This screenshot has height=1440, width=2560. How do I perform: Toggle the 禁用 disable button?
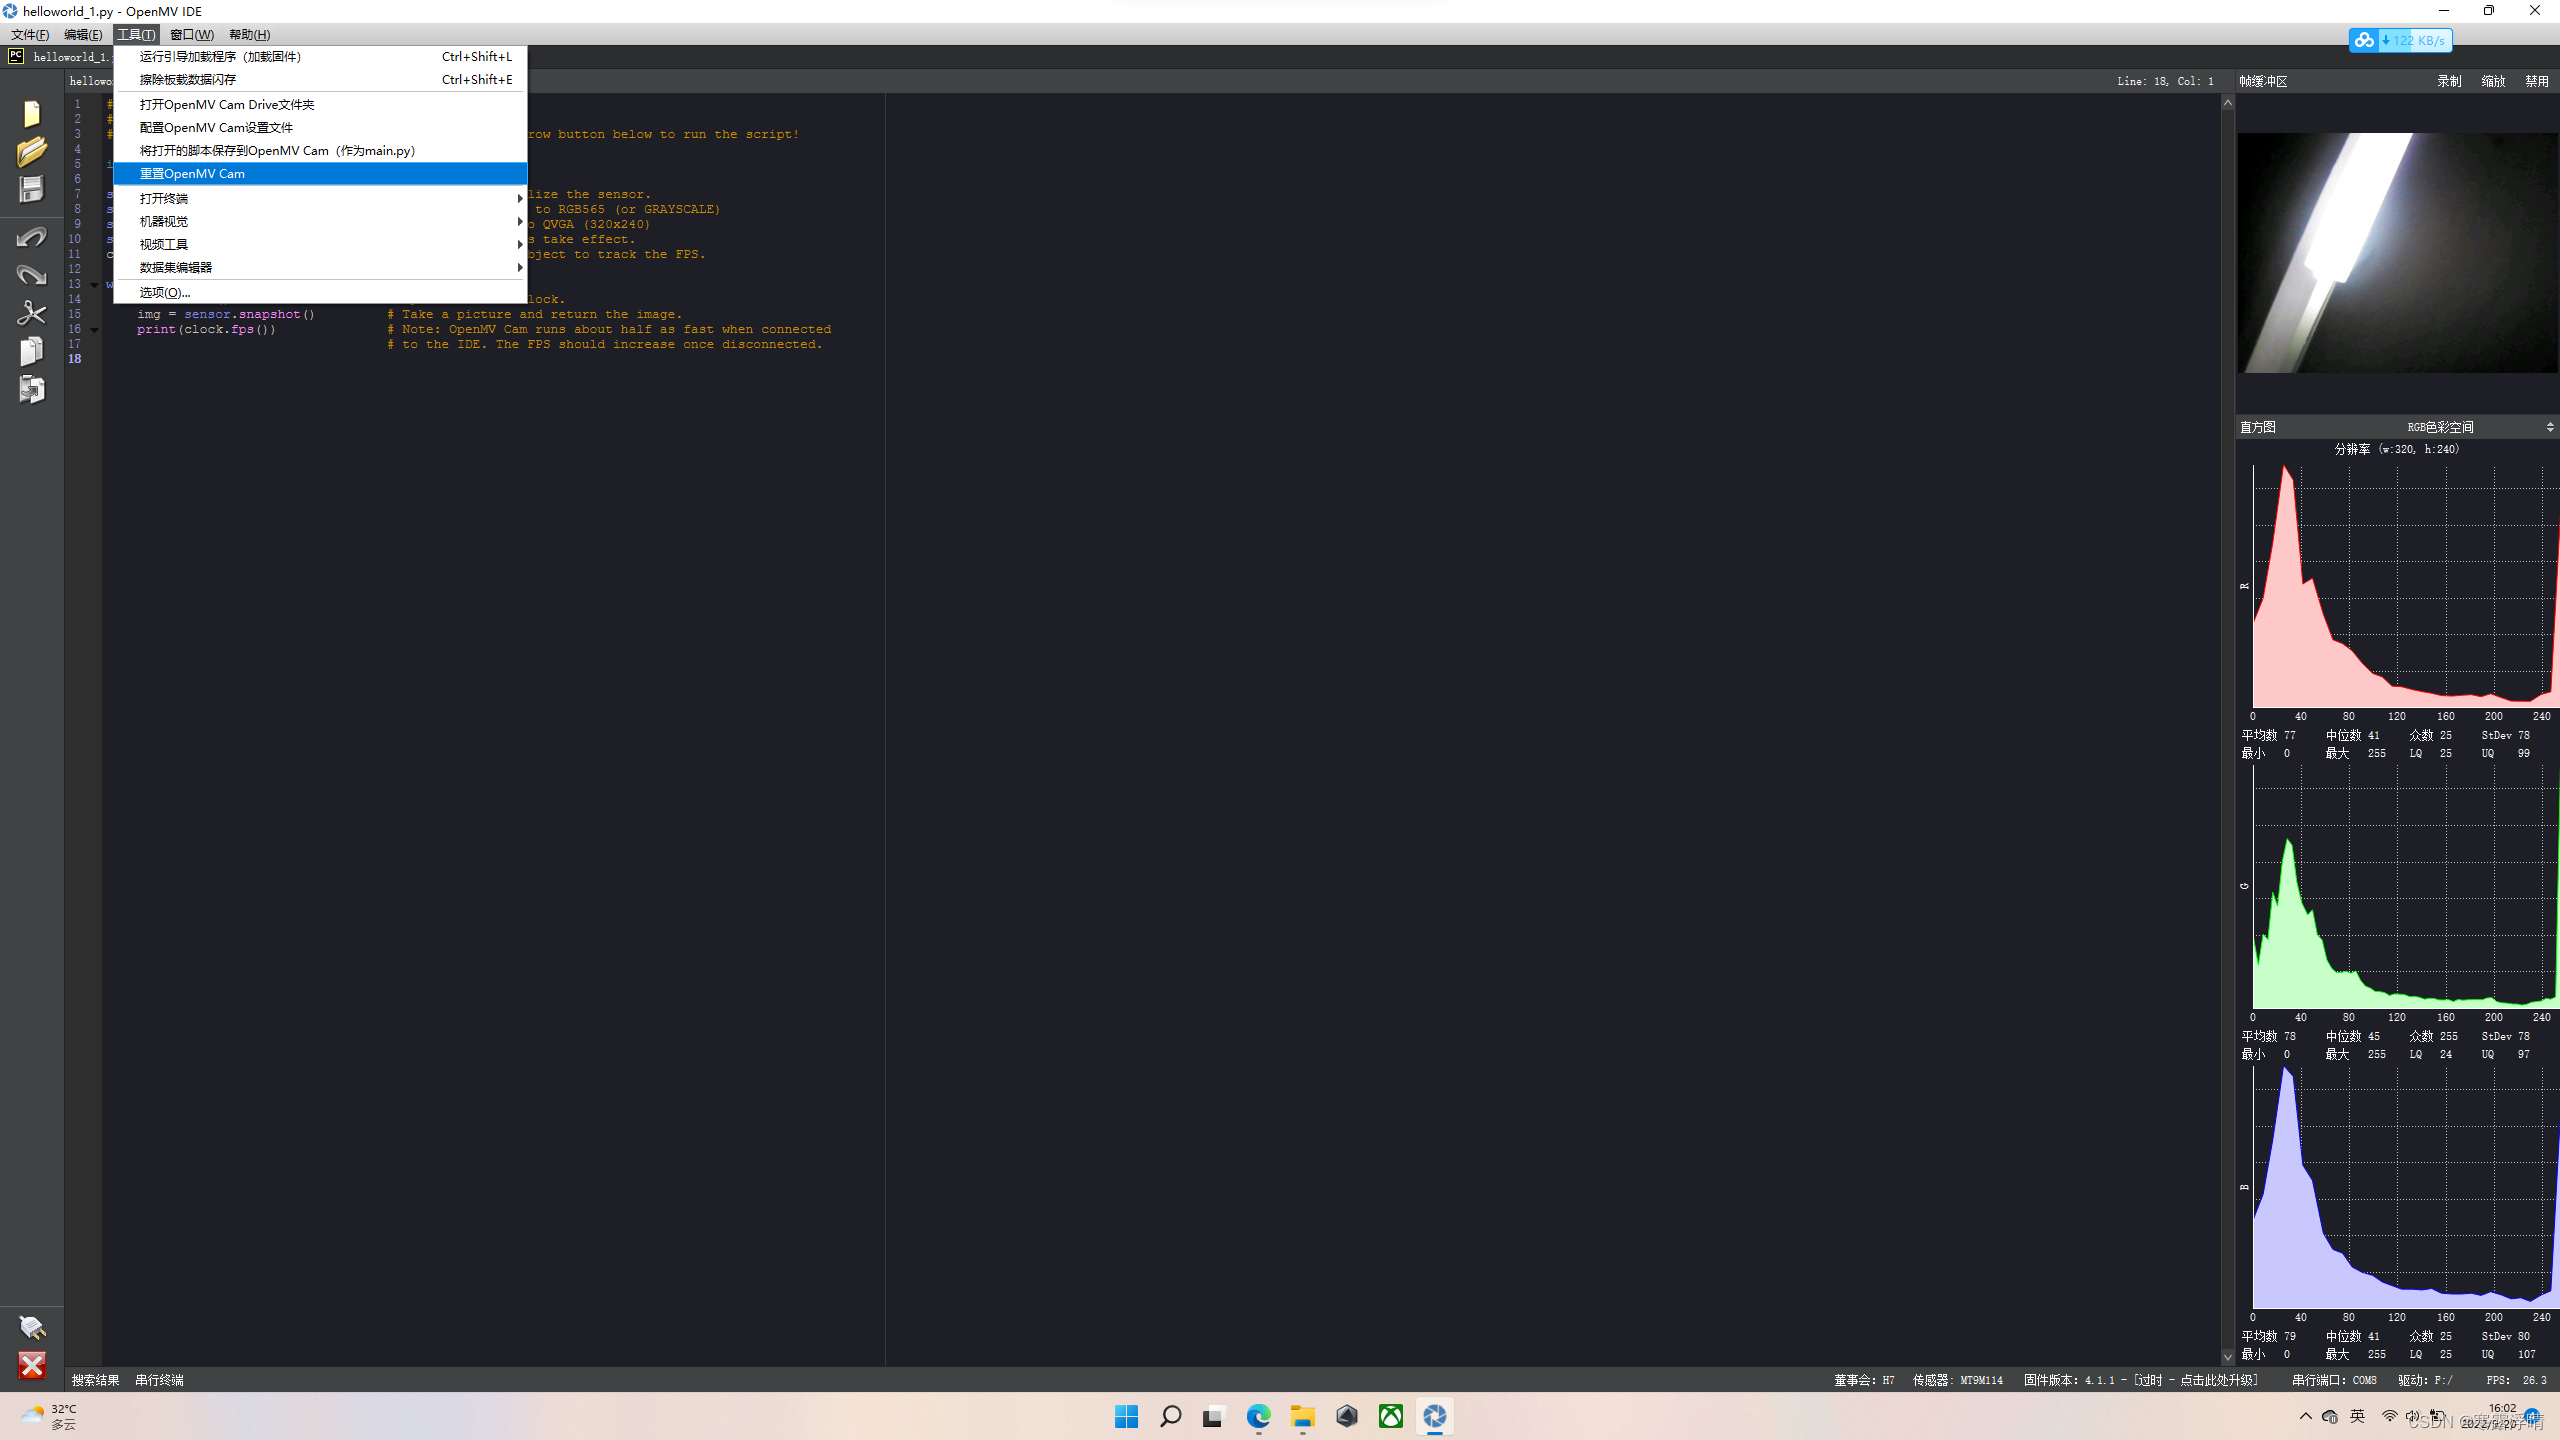(x=2537, y=81)
